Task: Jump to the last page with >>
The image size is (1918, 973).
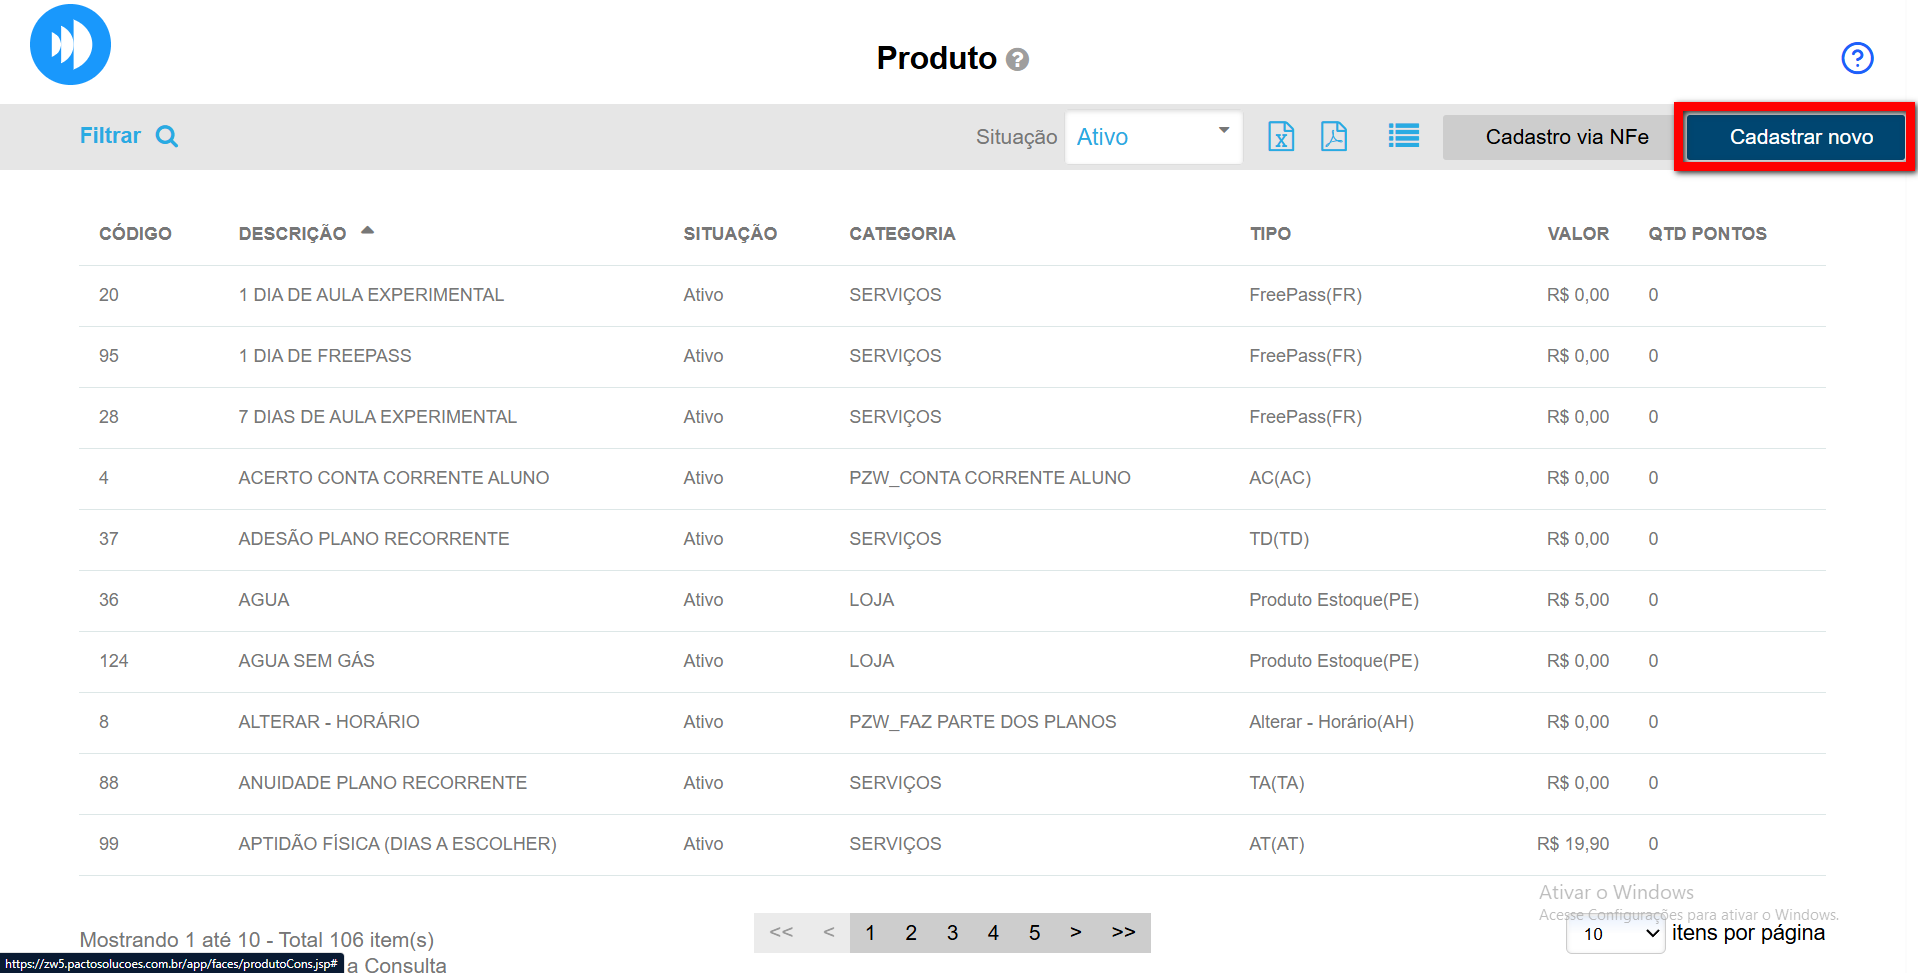Action: pos(1123,933)
